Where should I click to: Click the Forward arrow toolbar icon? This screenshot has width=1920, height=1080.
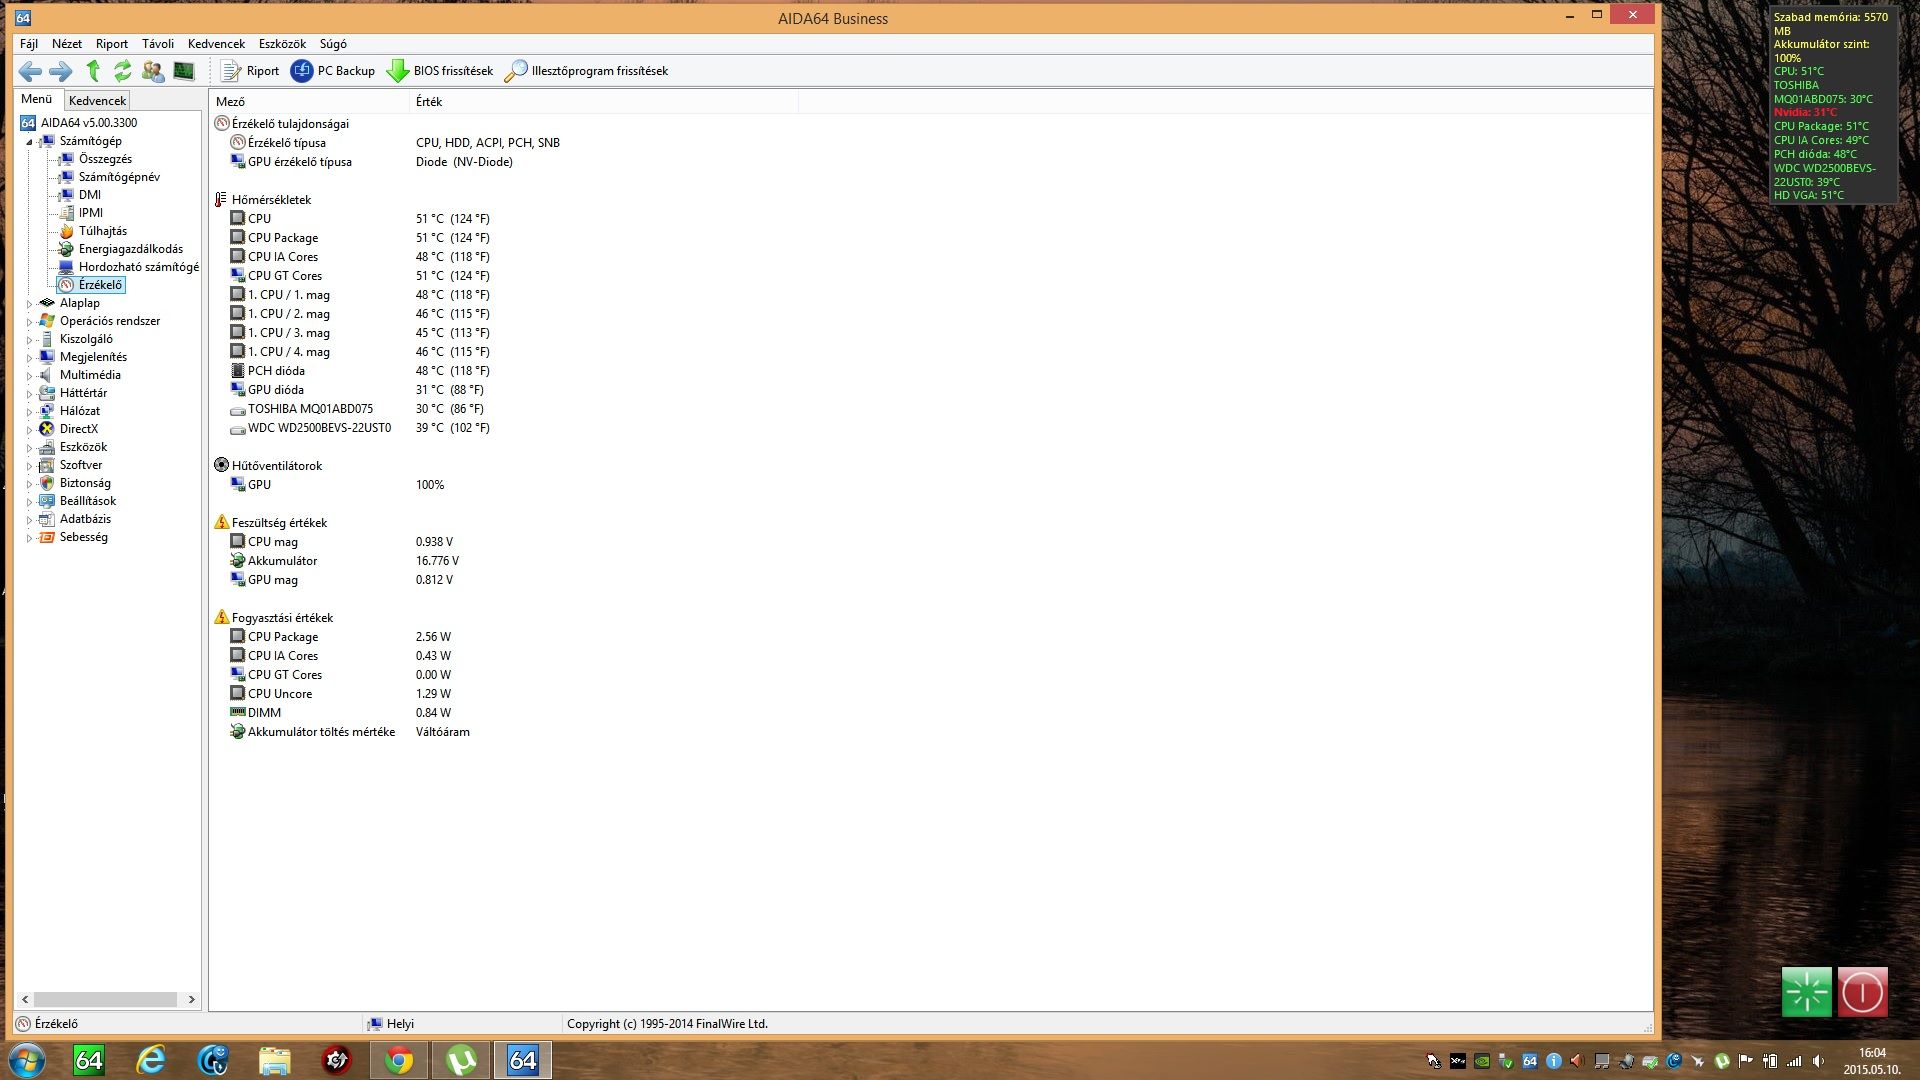tap(61, 71)
